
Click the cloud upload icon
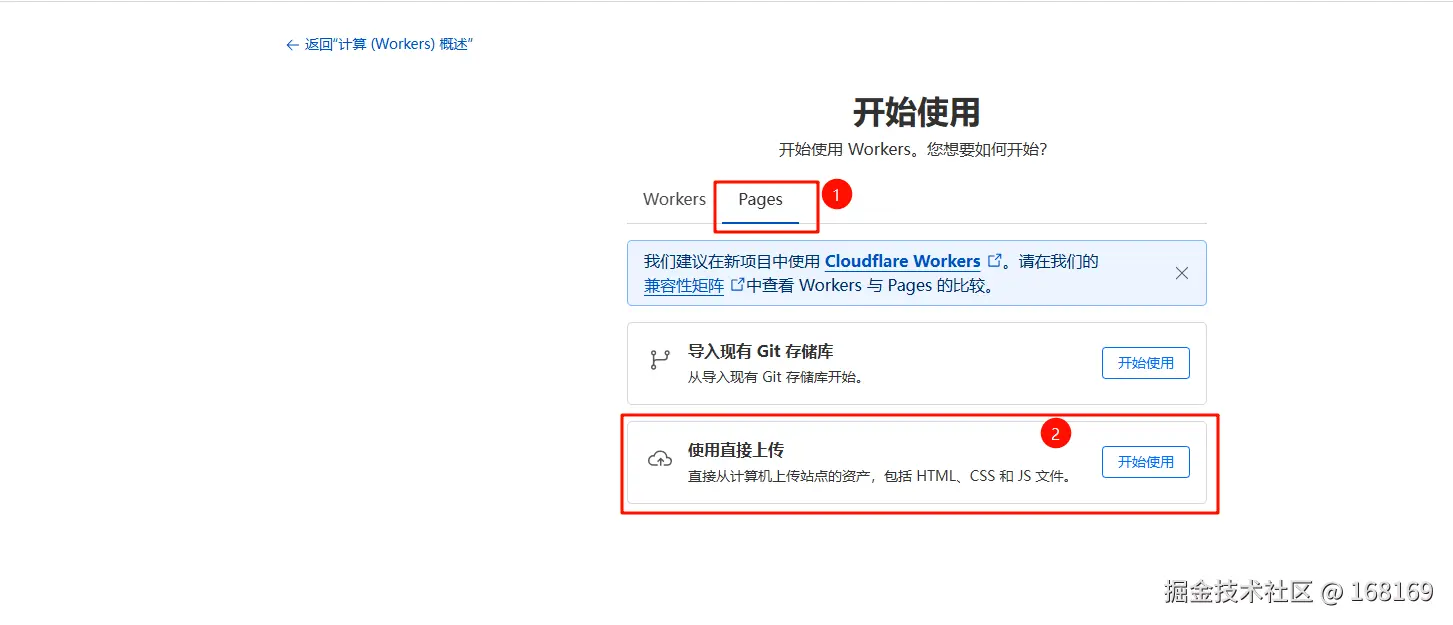tap(660, 459)
